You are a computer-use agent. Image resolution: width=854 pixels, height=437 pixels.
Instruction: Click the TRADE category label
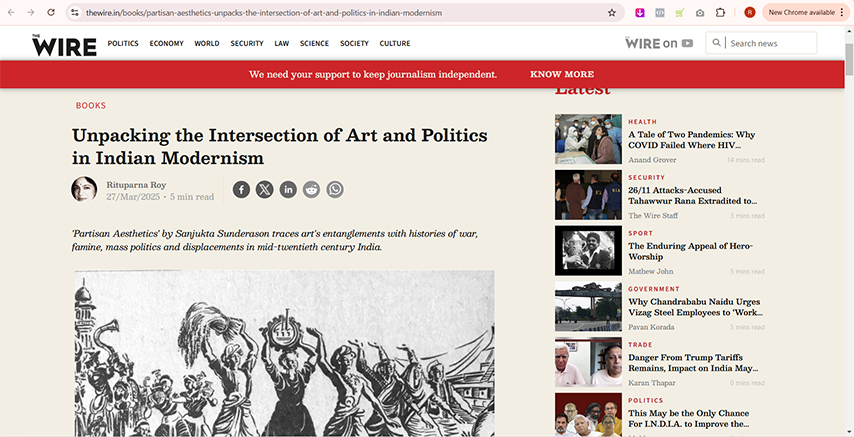[640, 344]
